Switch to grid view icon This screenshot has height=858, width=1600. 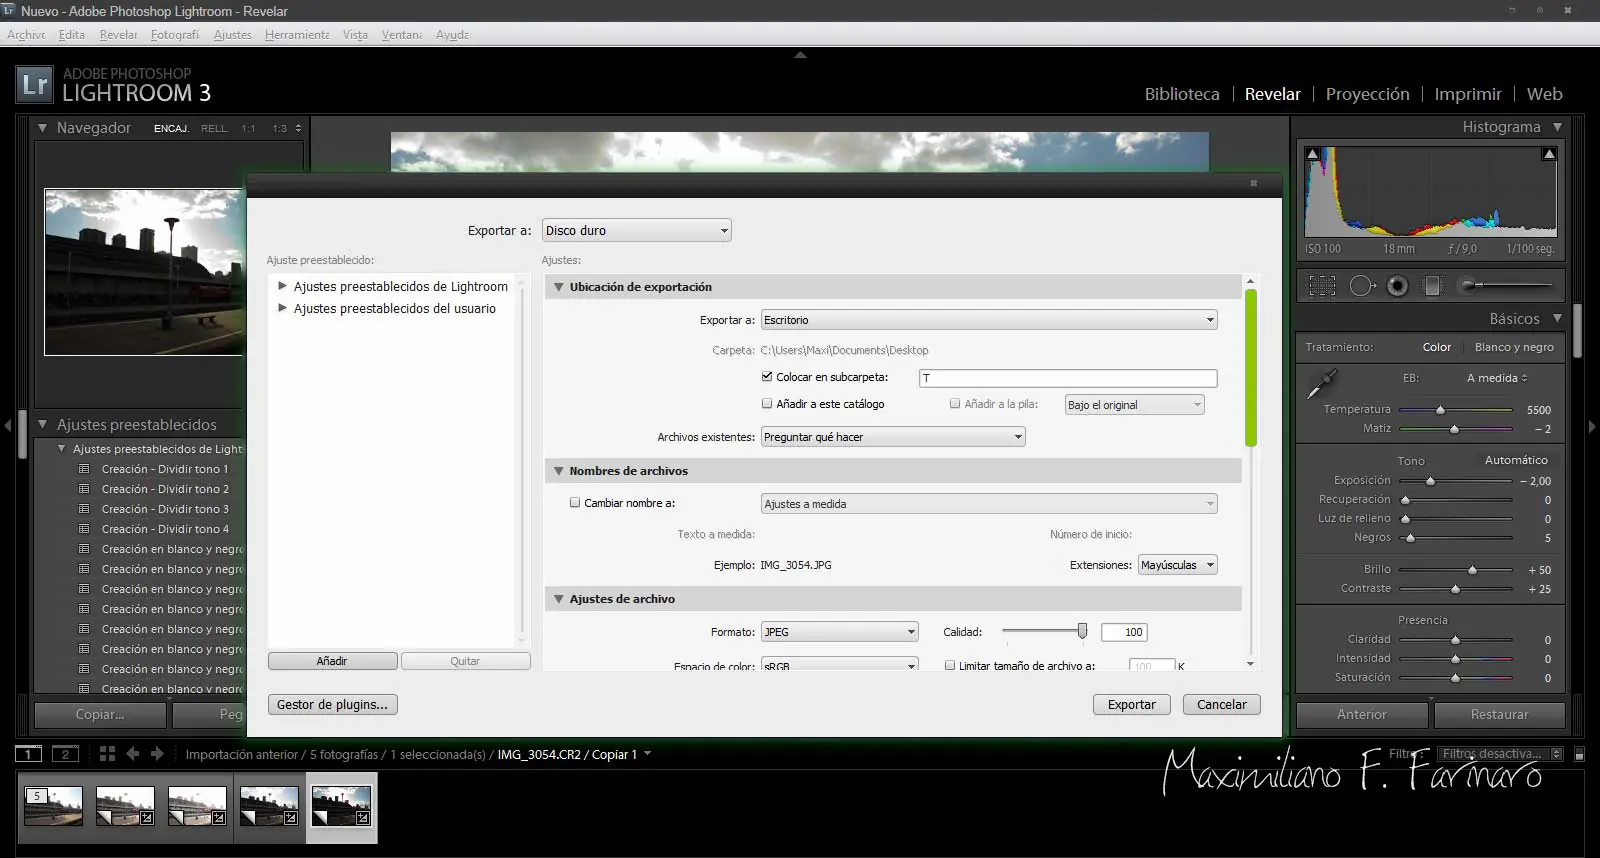[x=107, y=754]
